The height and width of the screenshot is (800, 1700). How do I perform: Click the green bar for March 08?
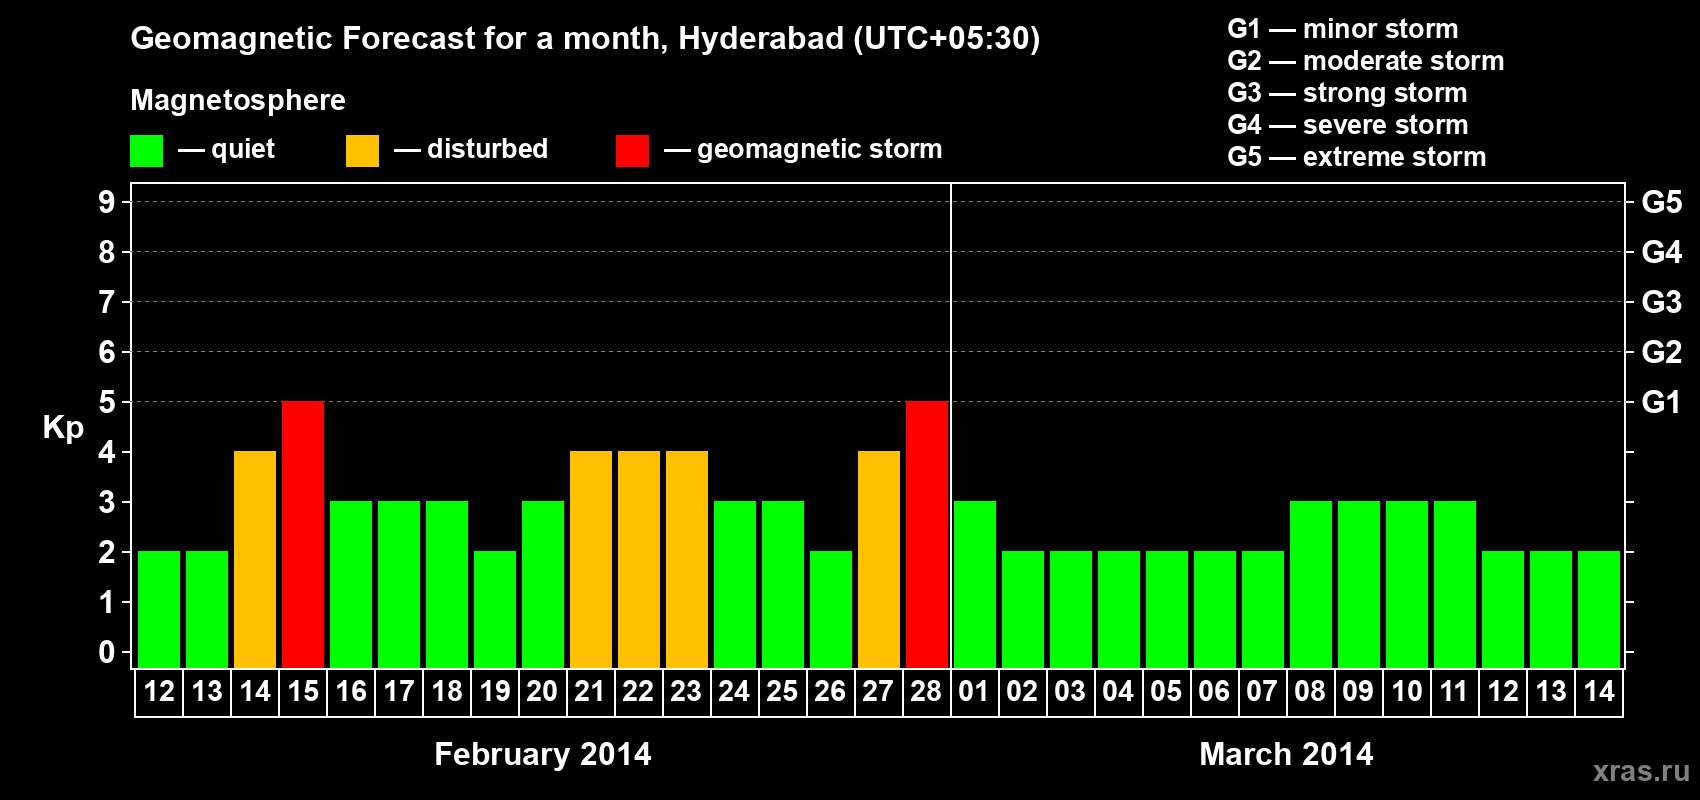pos(1311,584)
